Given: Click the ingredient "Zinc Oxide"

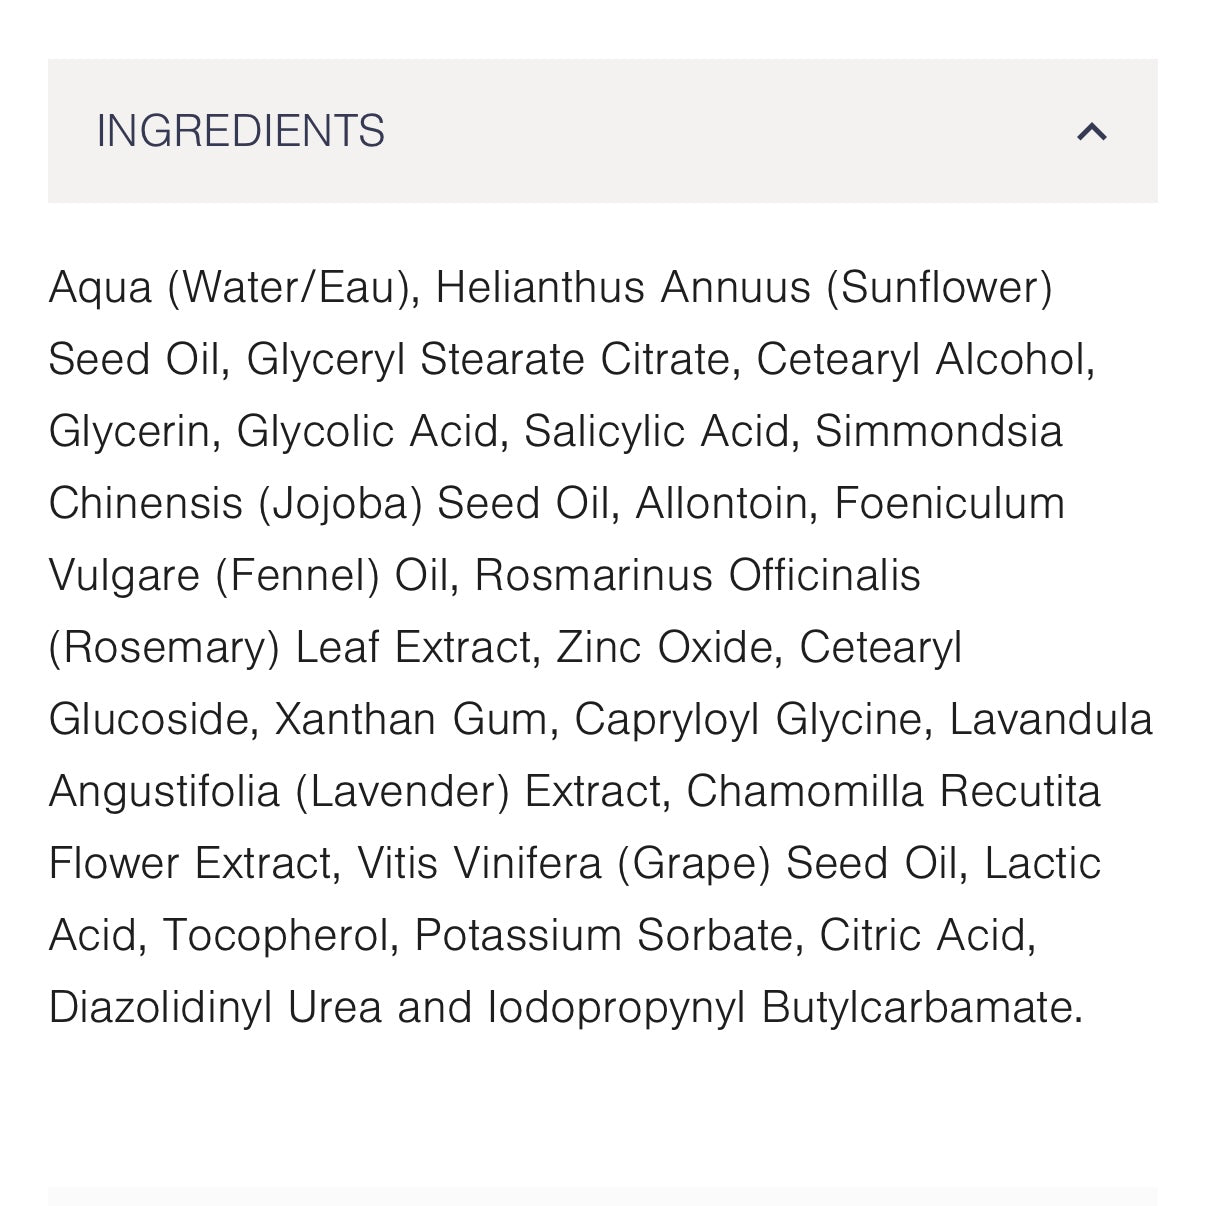Looking at the screenshot, I should 664,648.
